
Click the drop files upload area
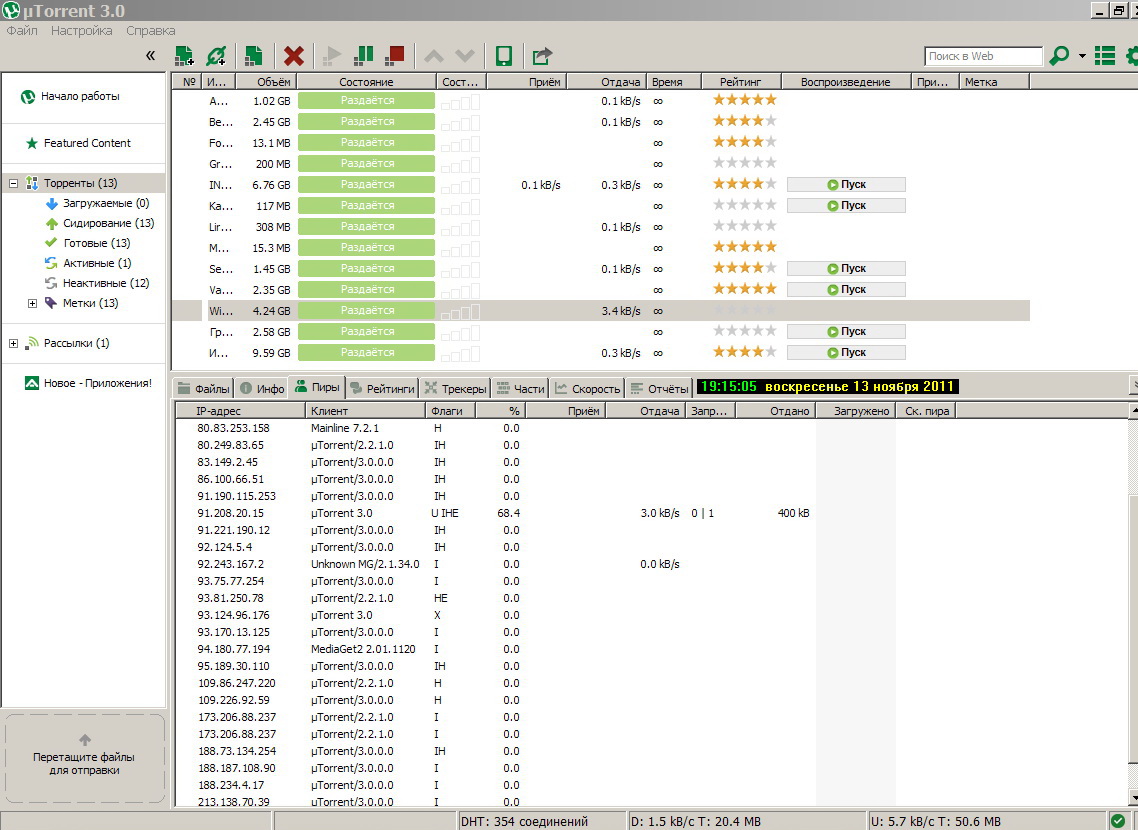point(84,758)
